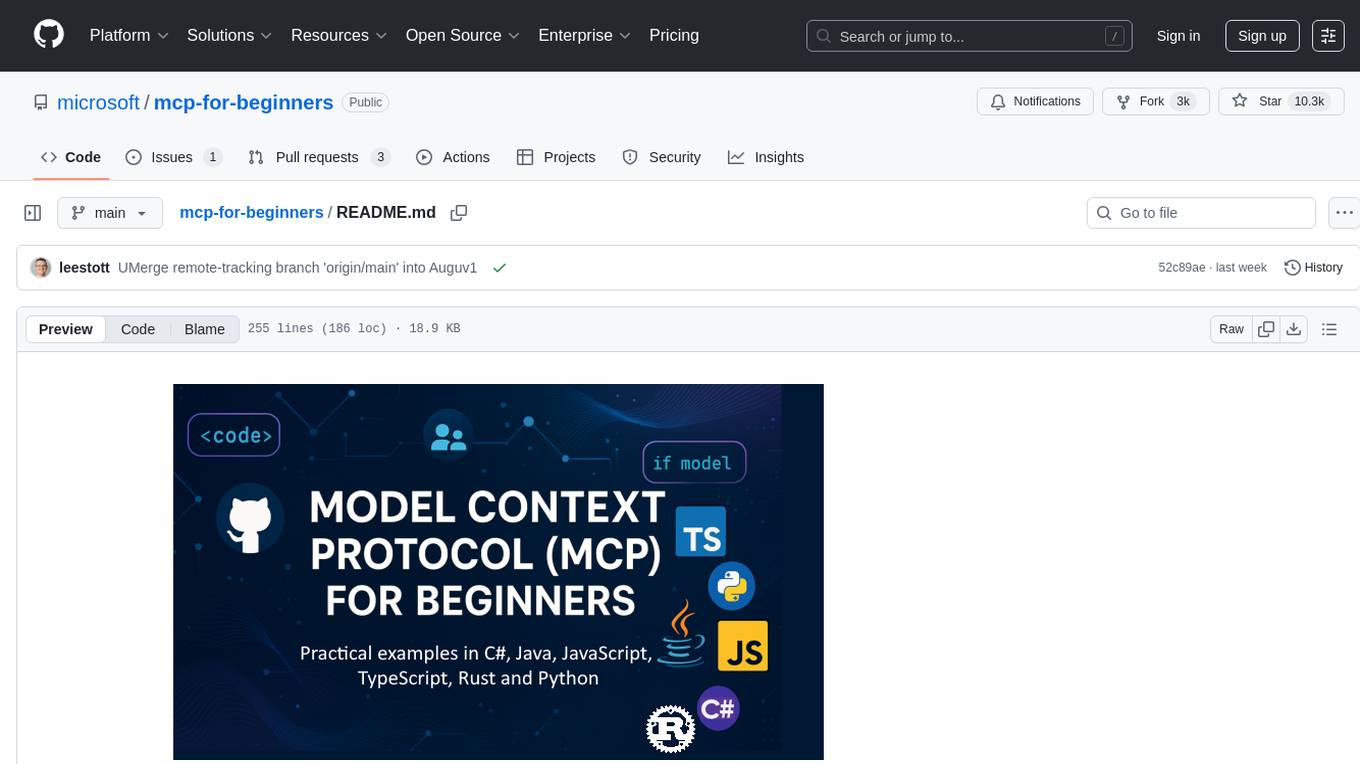Copy raw file contents
Image resolution: width=1360 pixels, height=764 pixels.
click(x=1267, y=329)
